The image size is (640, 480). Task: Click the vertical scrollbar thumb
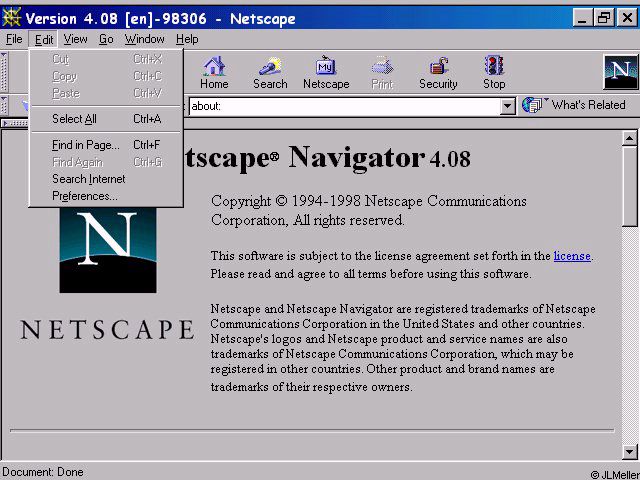(x=629, y=186)
